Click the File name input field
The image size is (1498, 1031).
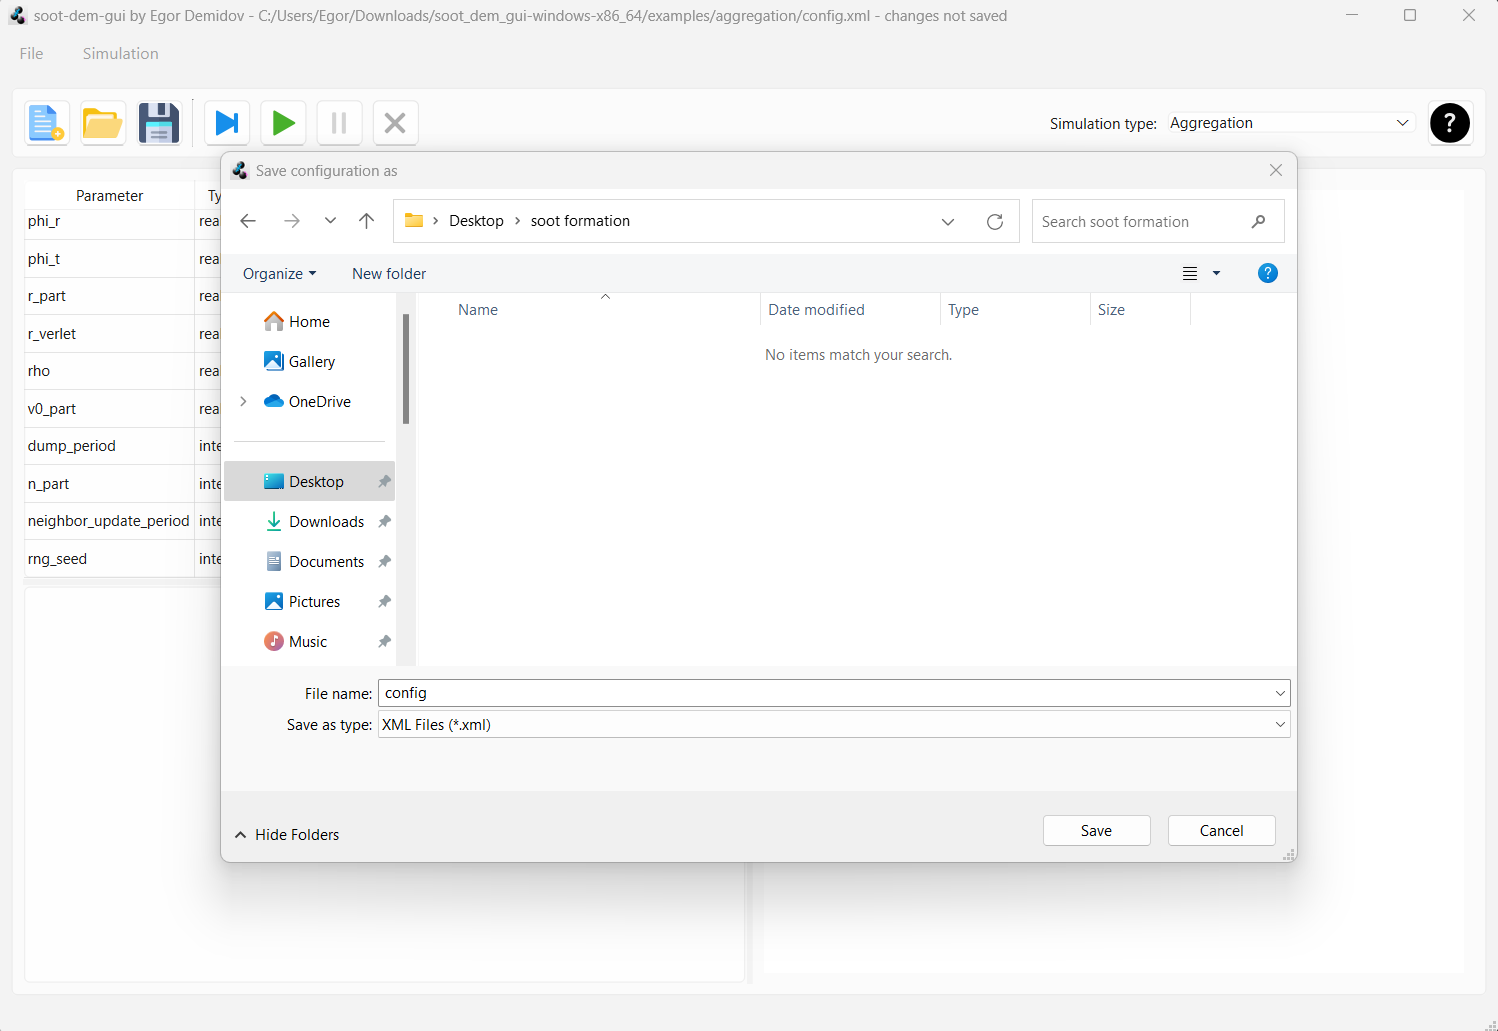click(x=825, y=693)
